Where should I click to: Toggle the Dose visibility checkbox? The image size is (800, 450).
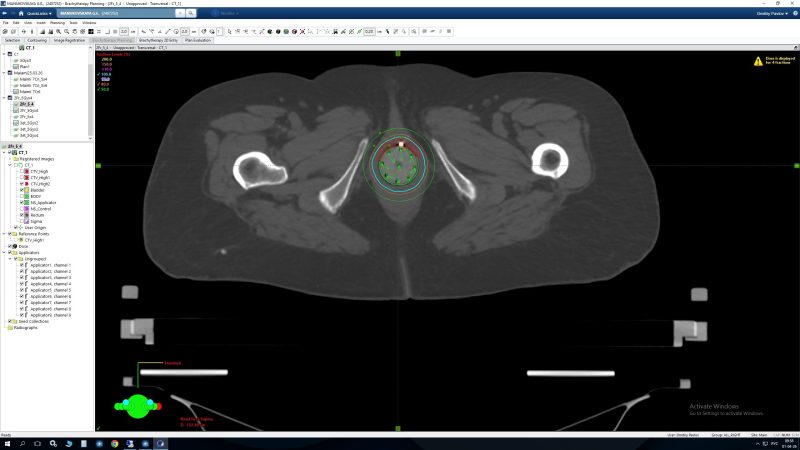[9, 246]
